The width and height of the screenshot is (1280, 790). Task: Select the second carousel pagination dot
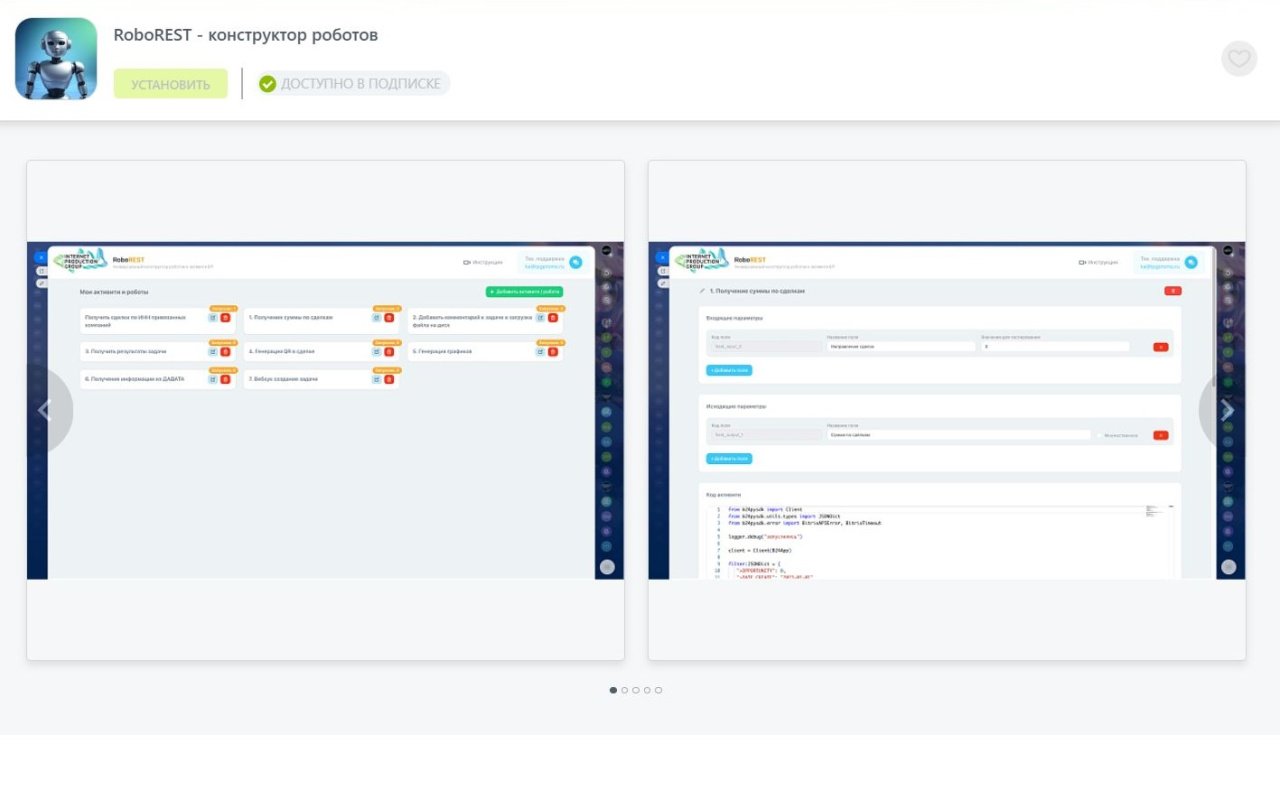tap(625, 690)
